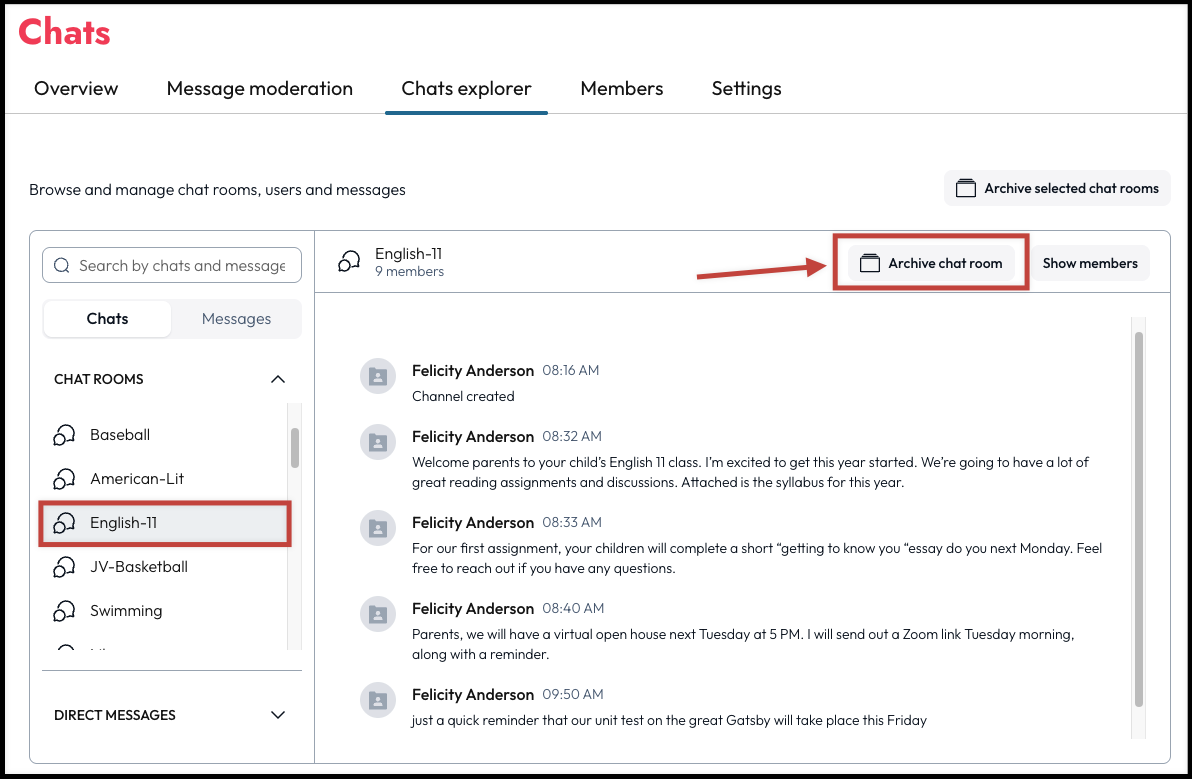Expand the DIRECT MESSAGES section chevron
The image size is (1192, 779).
click(278, 715)
